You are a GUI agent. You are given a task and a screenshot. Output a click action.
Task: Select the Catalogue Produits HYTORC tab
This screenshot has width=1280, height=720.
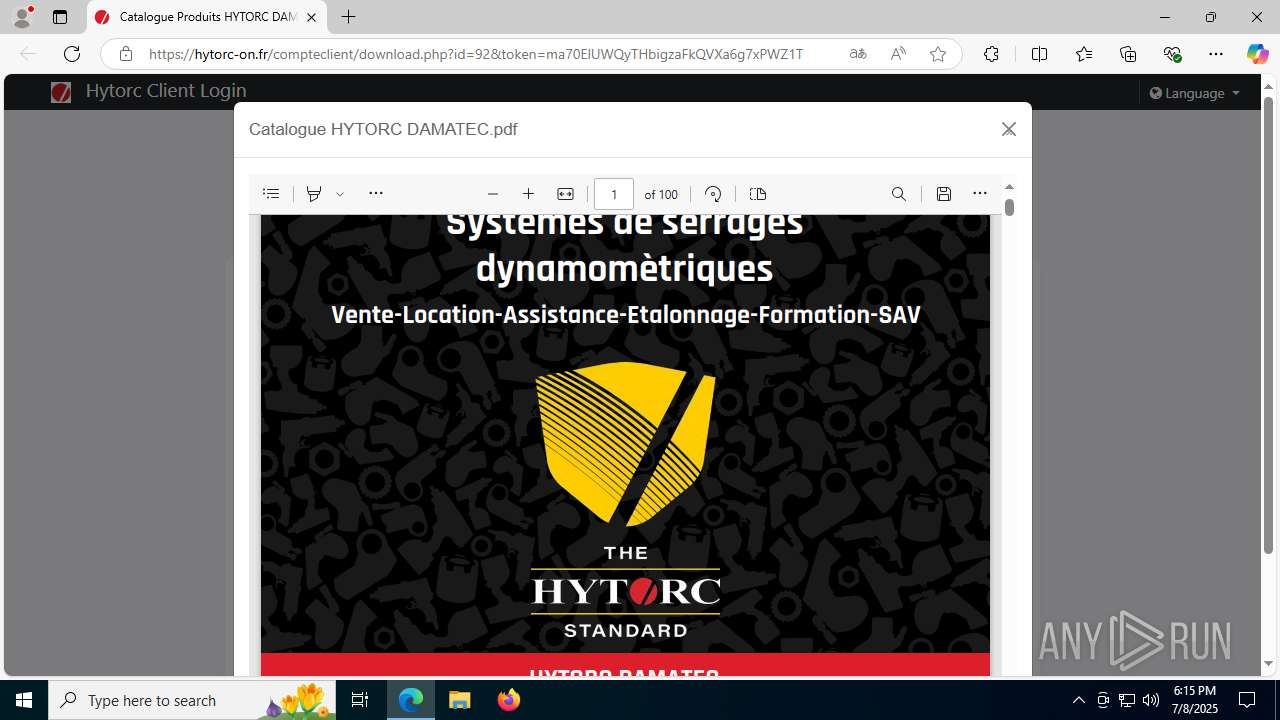tap(207, 17)
